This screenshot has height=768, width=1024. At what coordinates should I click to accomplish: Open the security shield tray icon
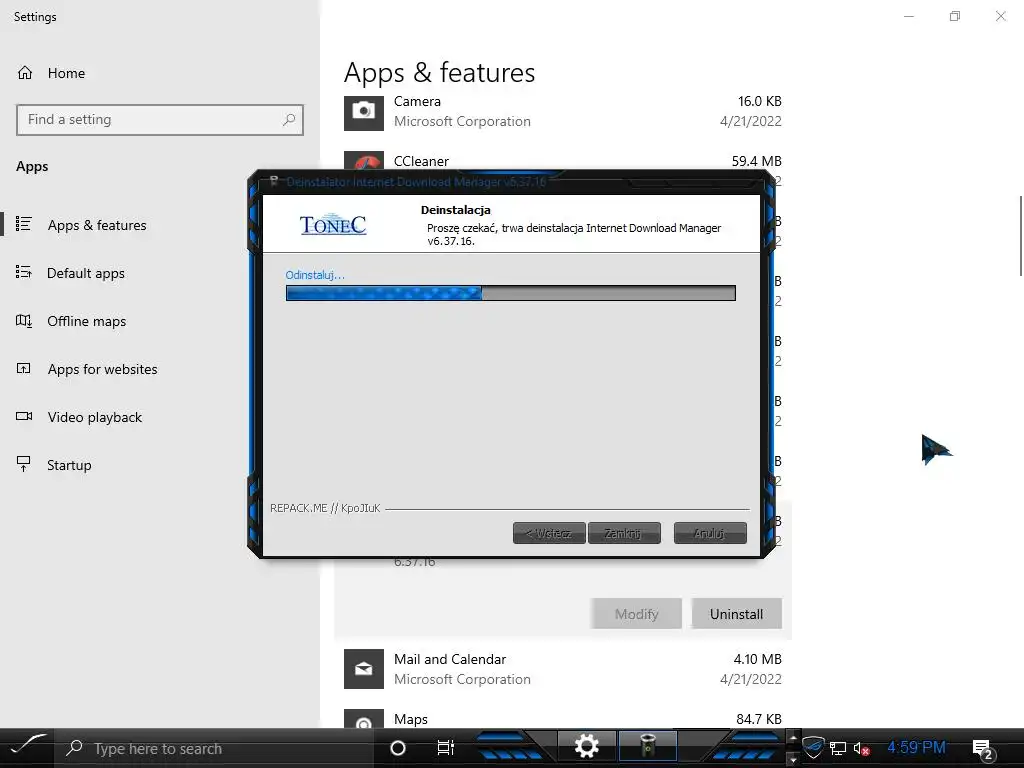pos(813,747)
